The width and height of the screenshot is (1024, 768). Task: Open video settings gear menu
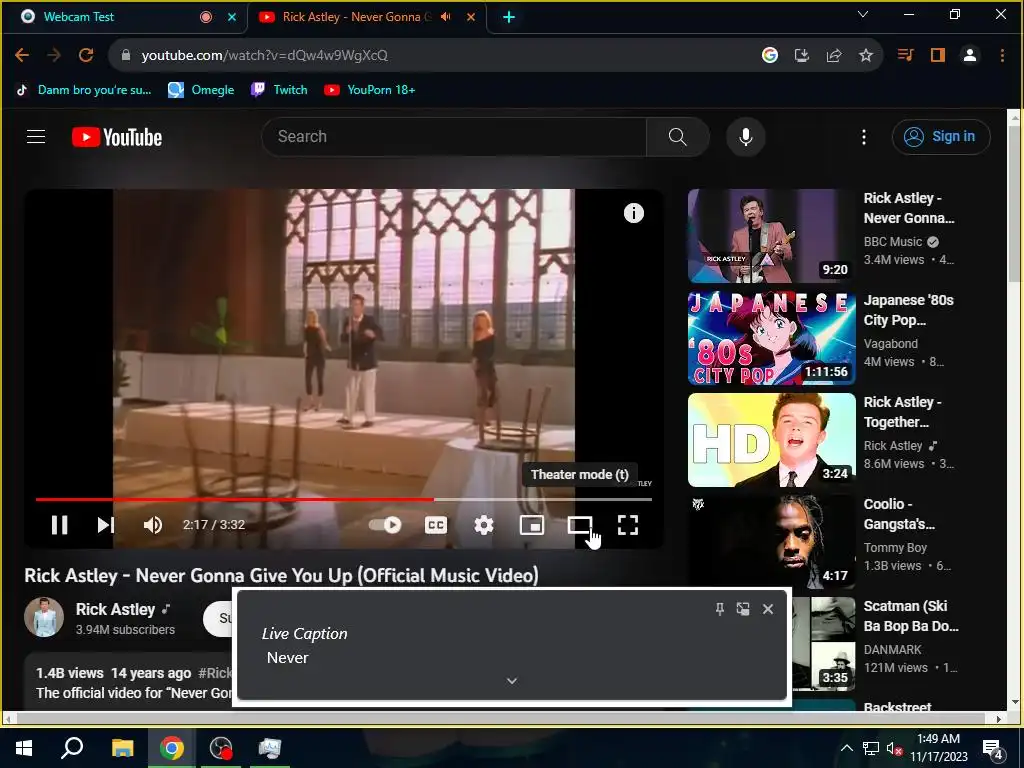tap(484, 525)
